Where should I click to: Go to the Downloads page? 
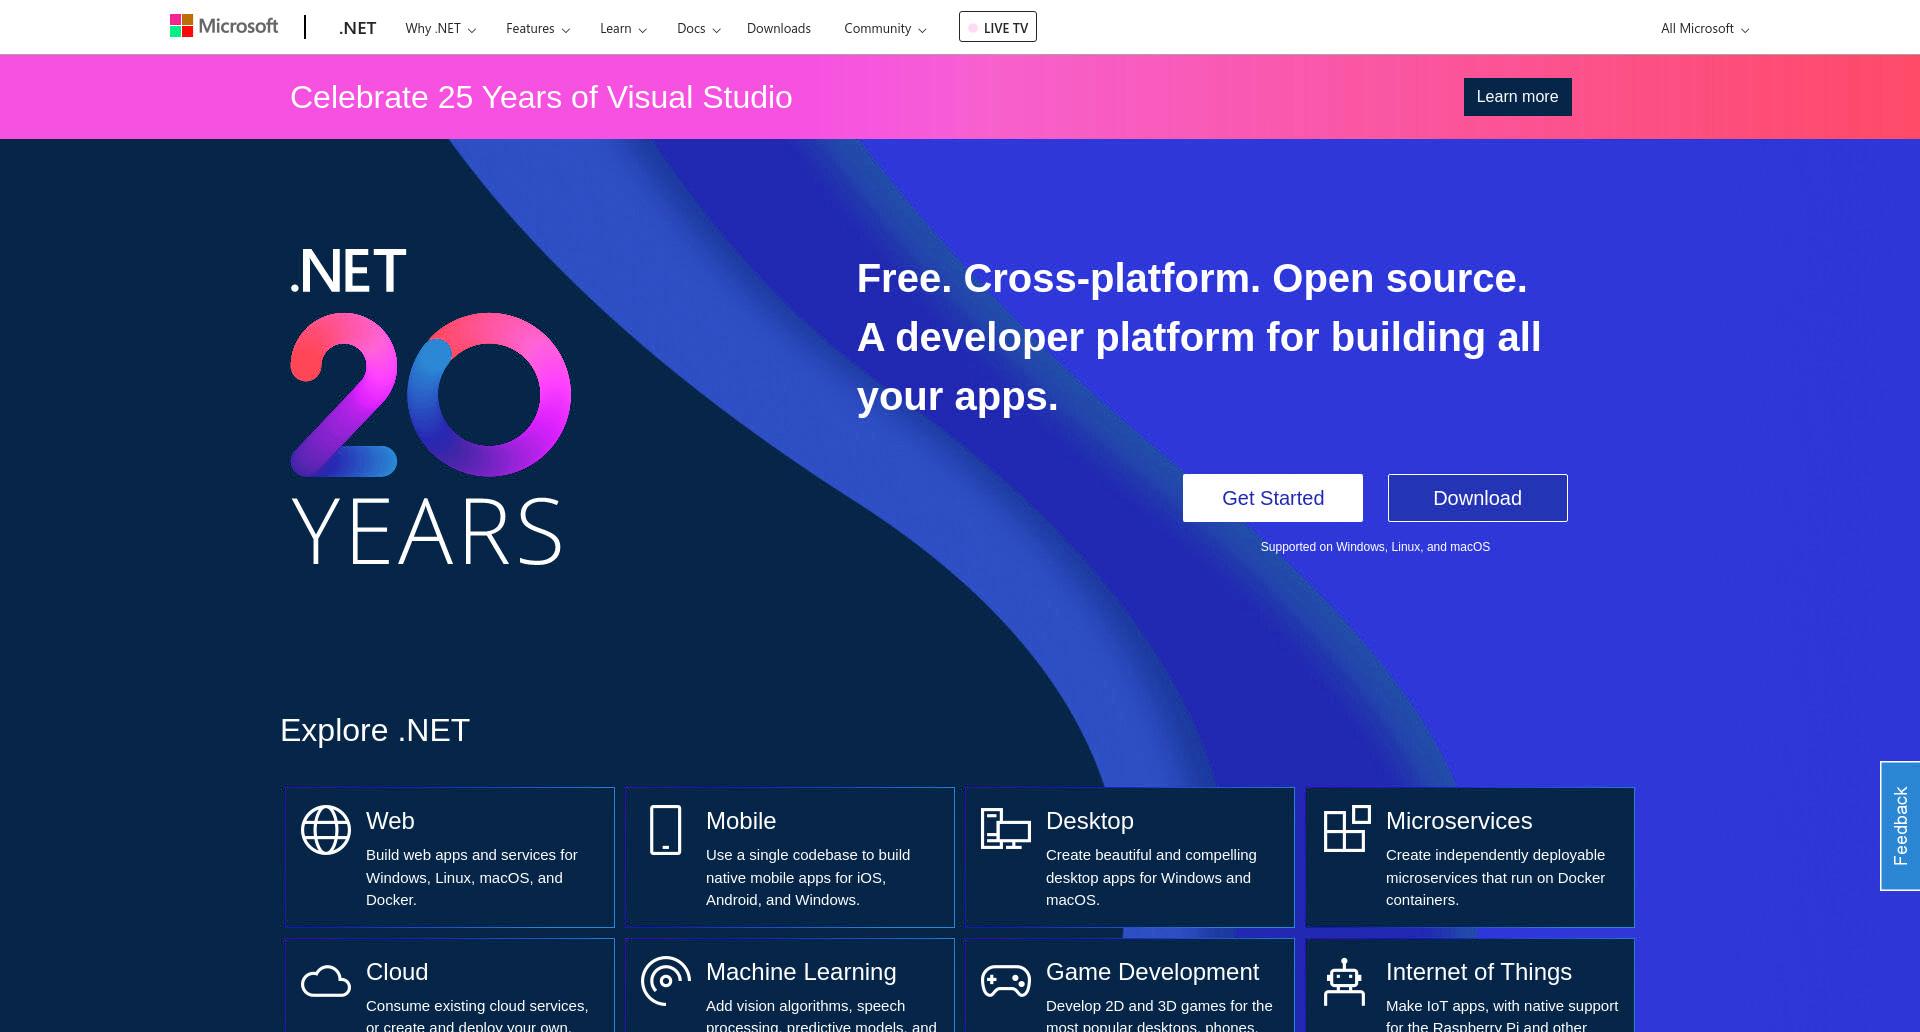pyautogui.click(x=779, y=28)
